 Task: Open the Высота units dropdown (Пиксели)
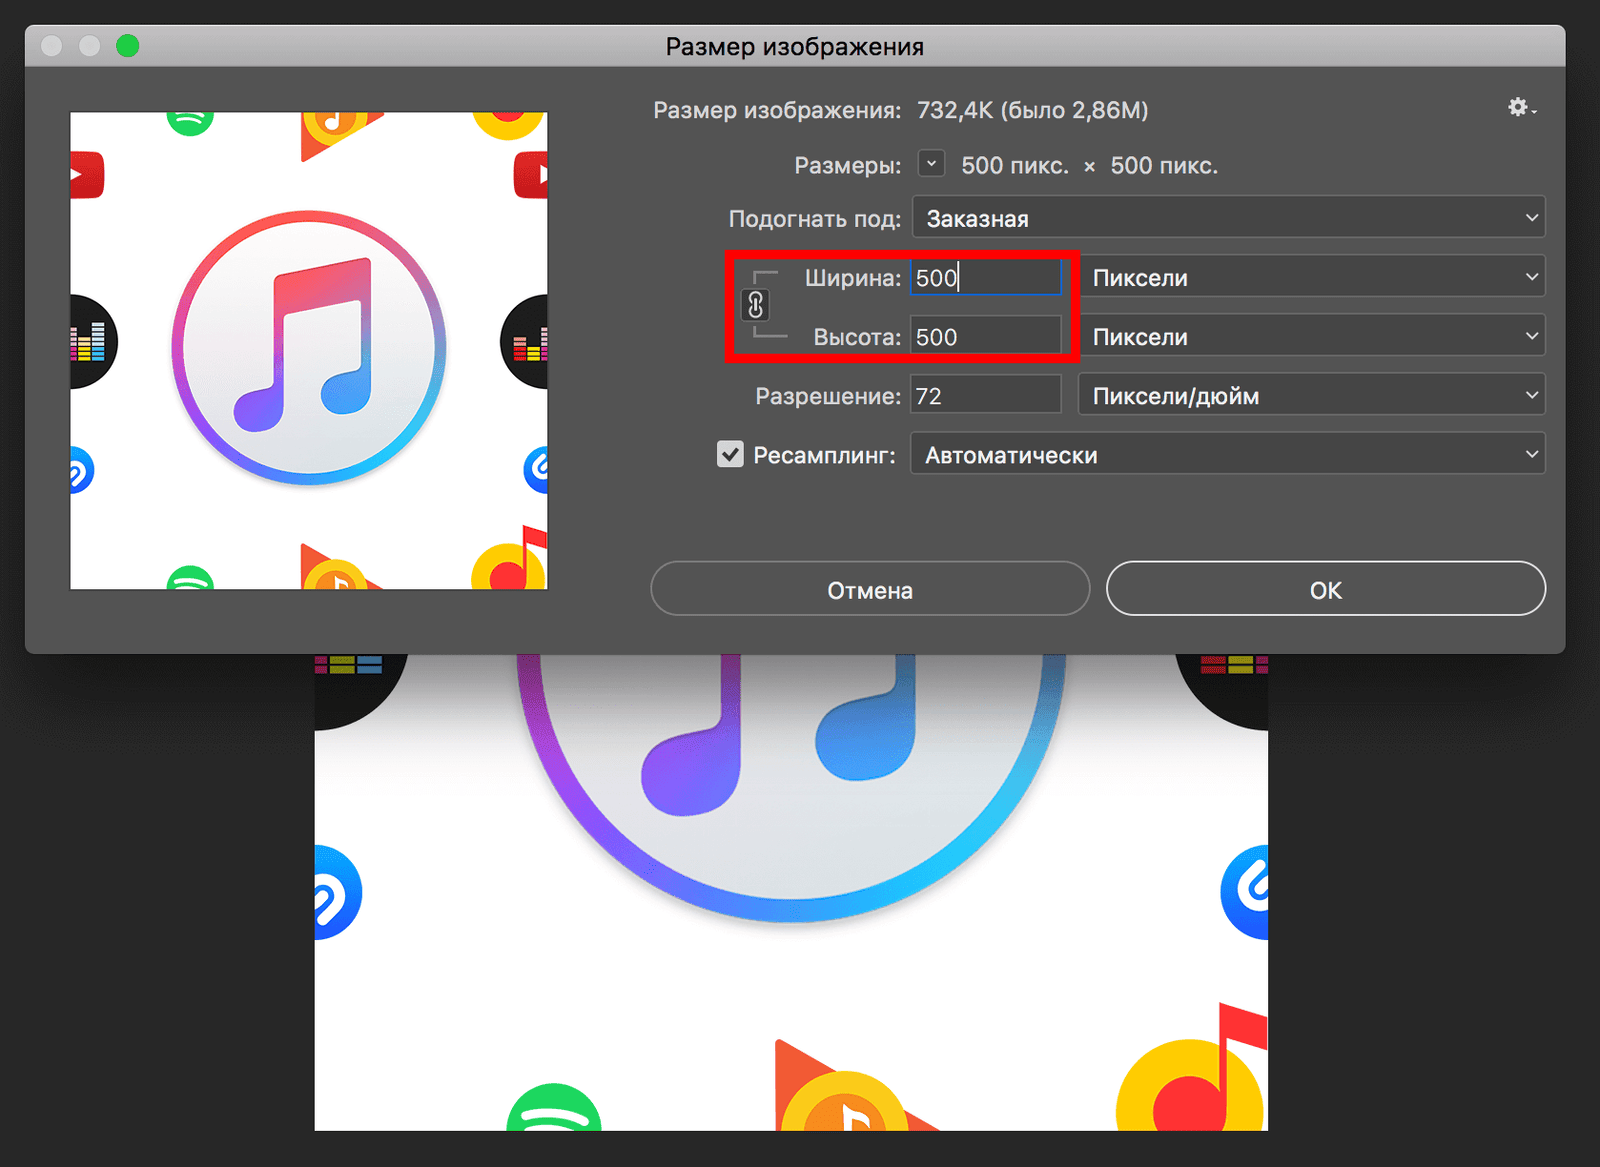tap(1311, 337)
